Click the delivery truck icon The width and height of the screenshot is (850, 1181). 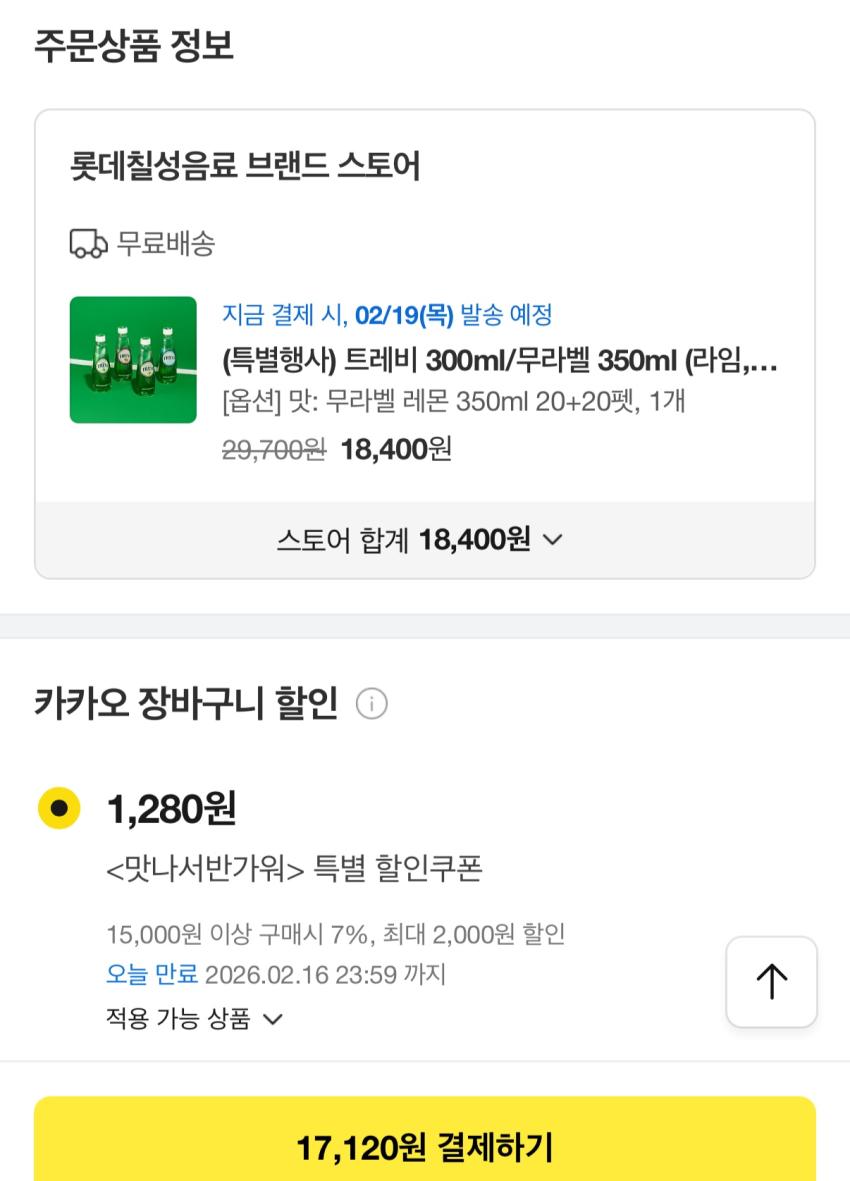tap(88, 243)
